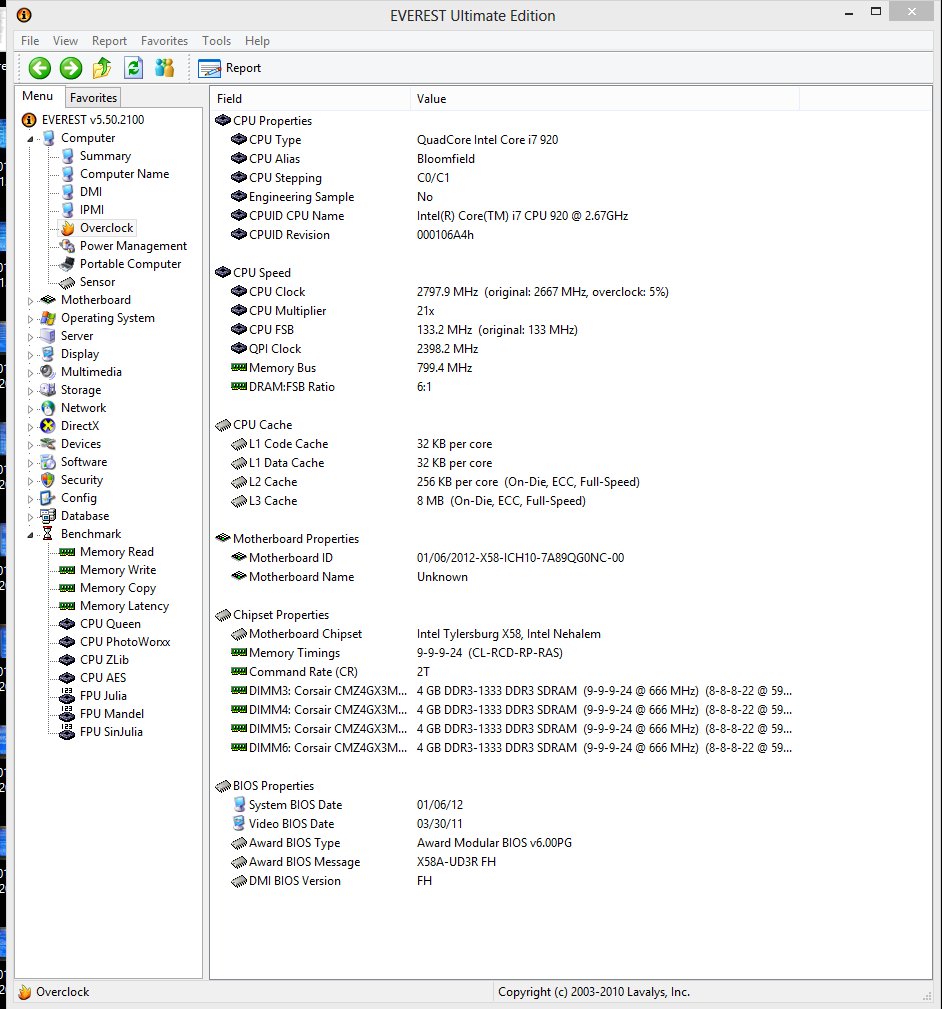Click the Report toolbar button
Image resolution: width=942 pixels, height=1009 pixels.
coord(230,68)
